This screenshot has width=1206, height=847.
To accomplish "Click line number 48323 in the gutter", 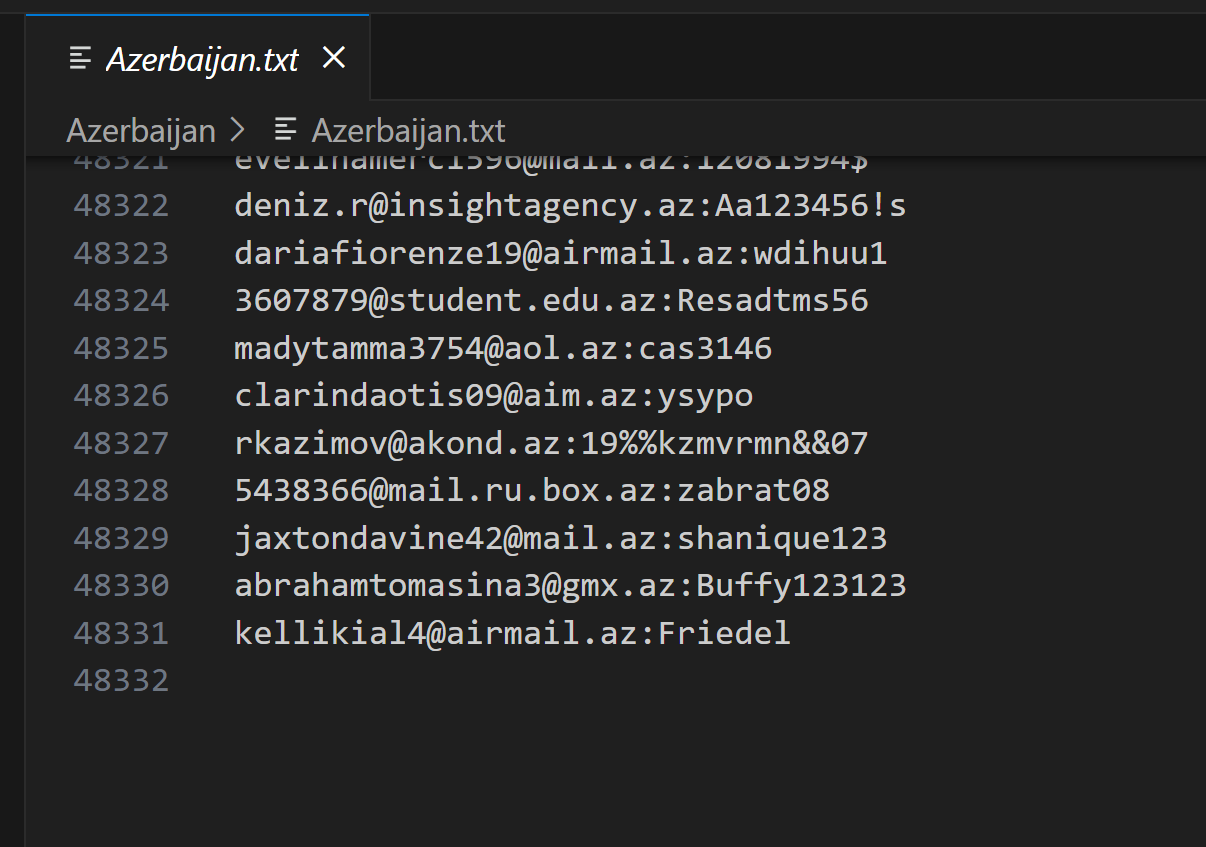I will coord(121,253).
